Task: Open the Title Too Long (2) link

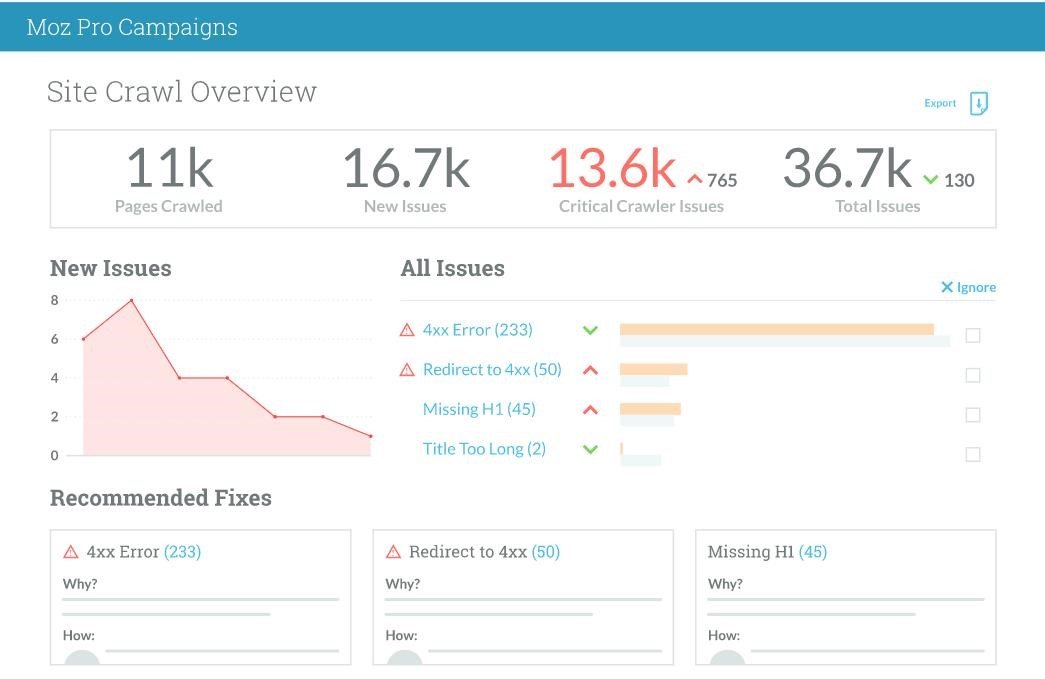Action: 484,449
